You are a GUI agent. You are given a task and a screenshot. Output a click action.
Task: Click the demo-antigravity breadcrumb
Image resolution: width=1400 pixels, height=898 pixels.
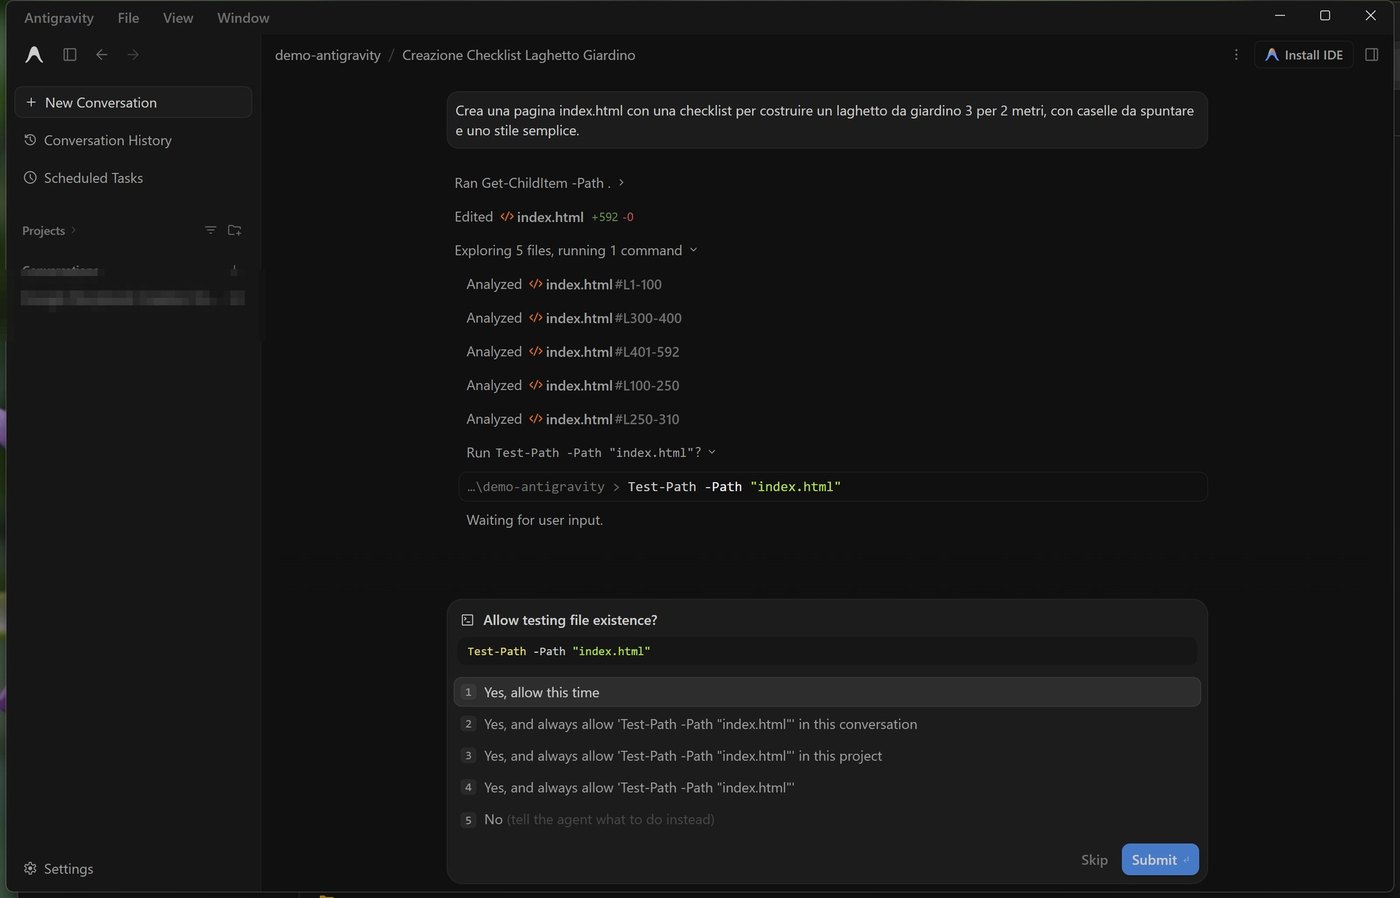click(328, 55)
